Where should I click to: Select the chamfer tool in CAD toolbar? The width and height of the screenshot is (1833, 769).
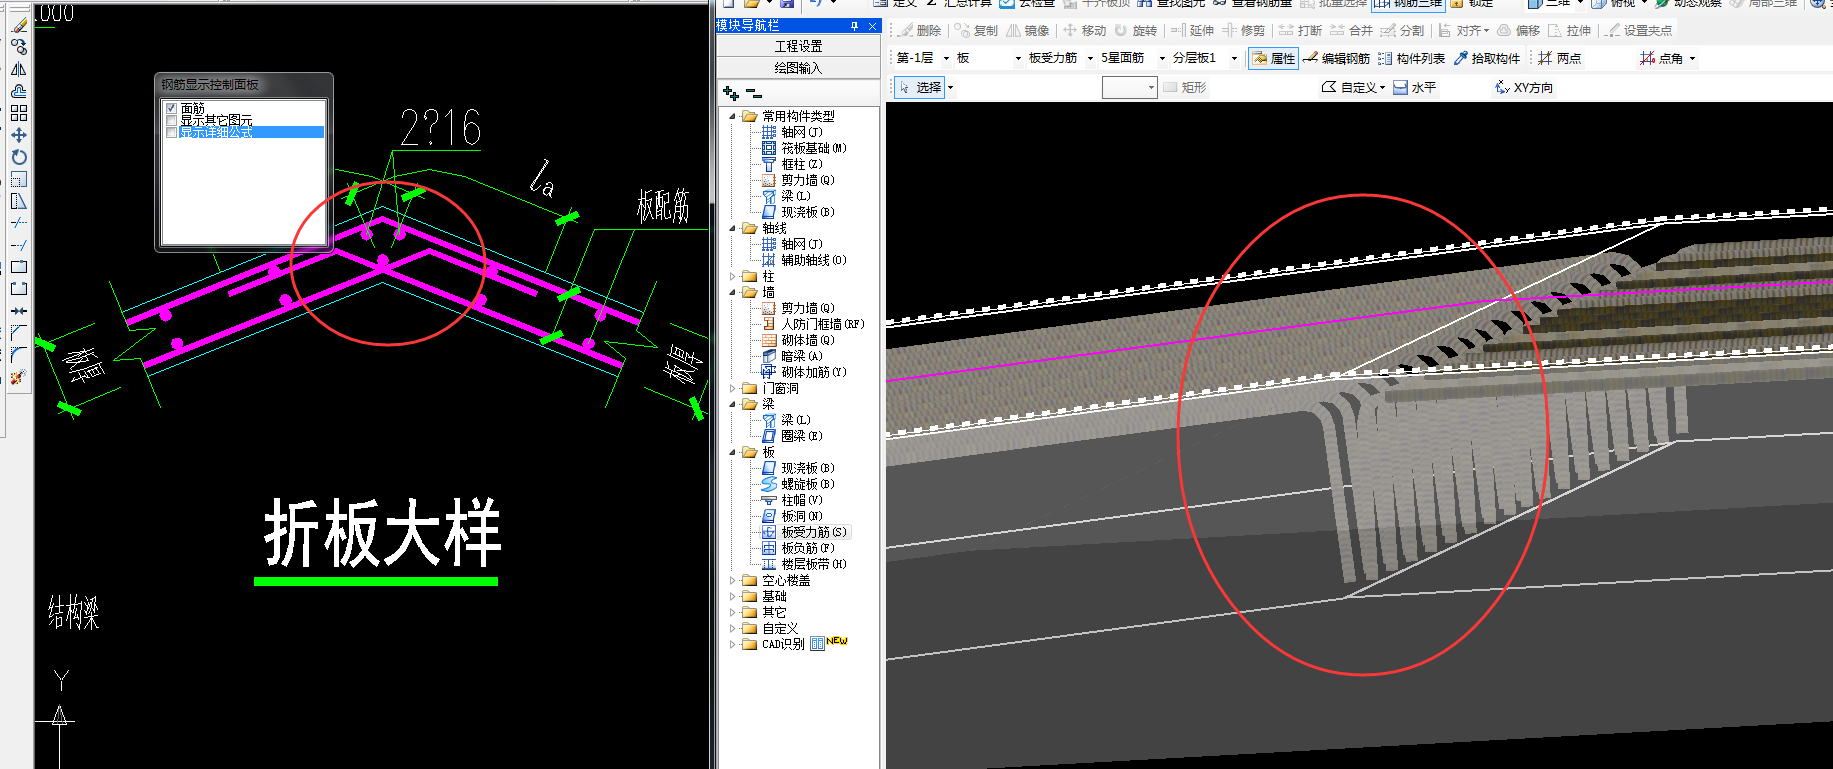click(19, 333)
